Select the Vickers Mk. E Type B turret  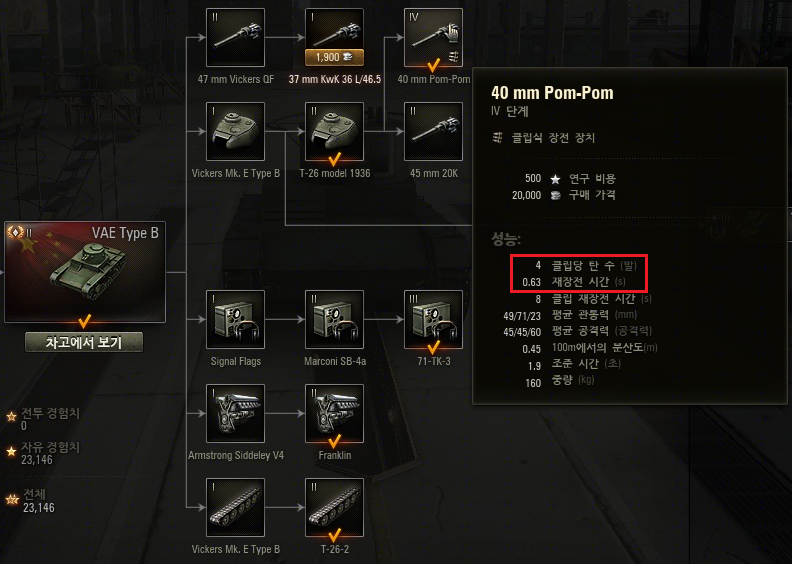(235, 131)
